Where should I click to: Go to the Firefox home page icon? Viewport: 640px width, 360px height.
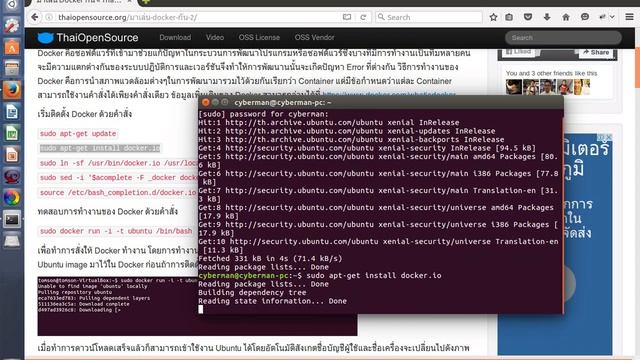tap(566, 17)
